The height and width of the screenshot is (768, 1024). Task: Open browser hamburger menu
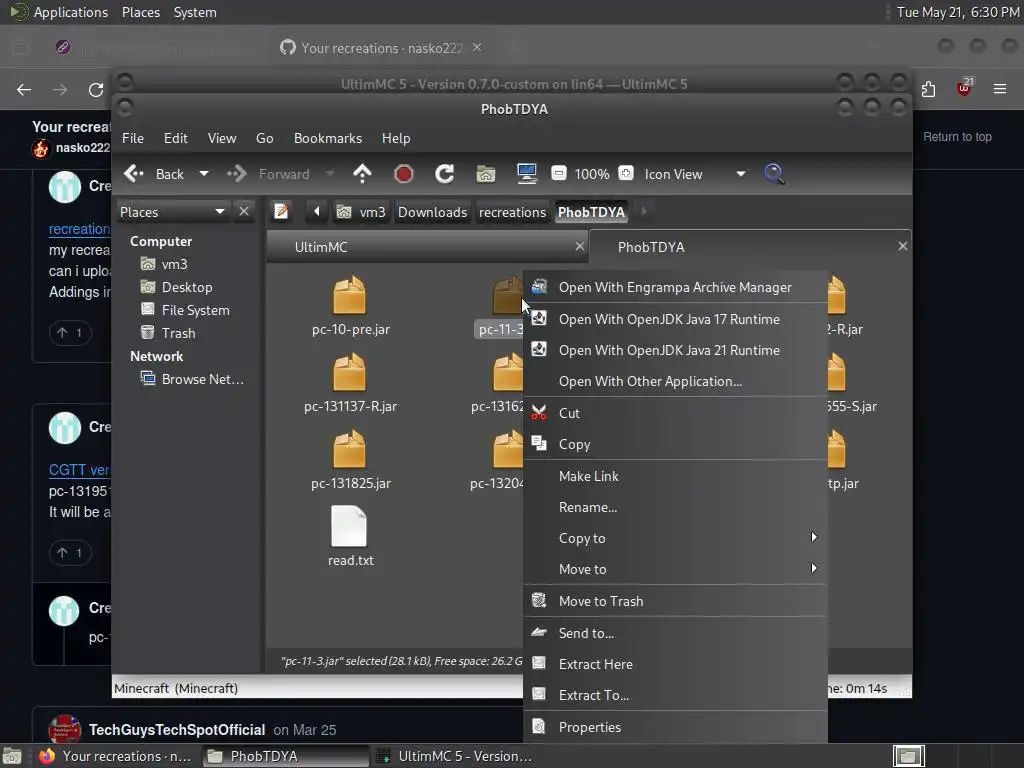coord(1000,89)
